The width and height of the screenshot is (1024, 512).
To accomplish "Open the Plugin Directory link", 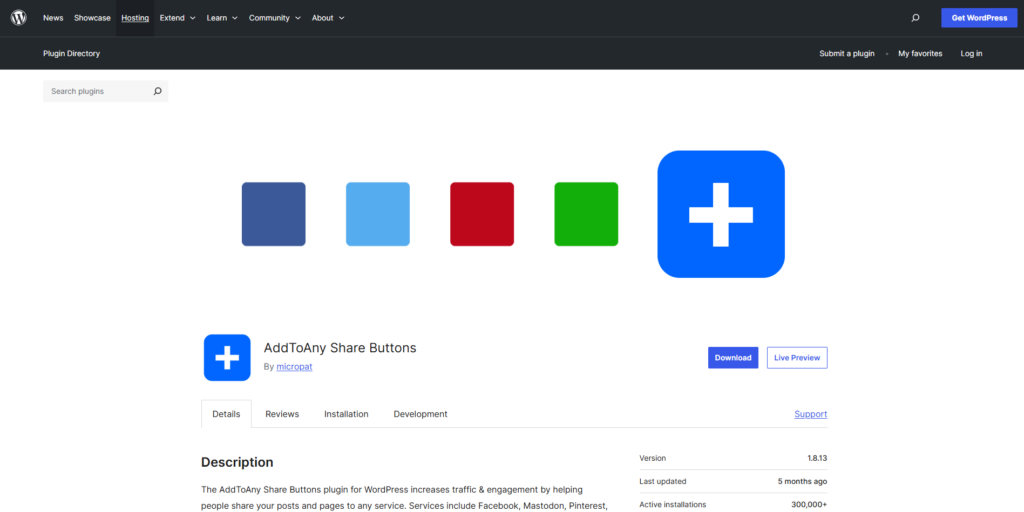I will [x=71, y=54].
